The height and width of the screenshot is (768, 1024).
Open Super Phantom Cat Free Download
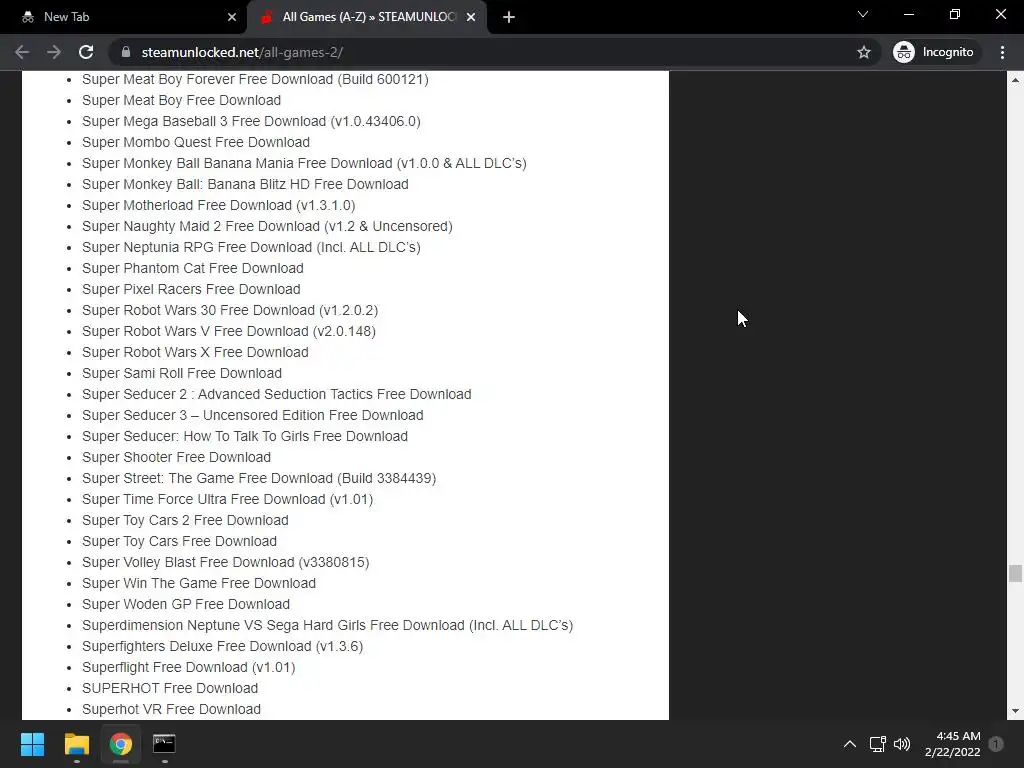click(193, 268)
